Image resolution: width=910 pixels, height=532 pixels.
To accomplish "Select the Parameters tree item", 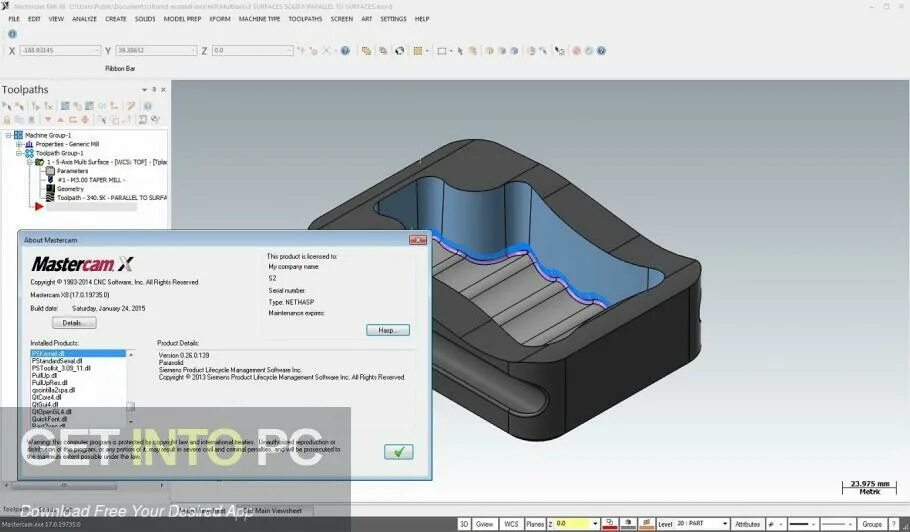I will coord(73,171).
